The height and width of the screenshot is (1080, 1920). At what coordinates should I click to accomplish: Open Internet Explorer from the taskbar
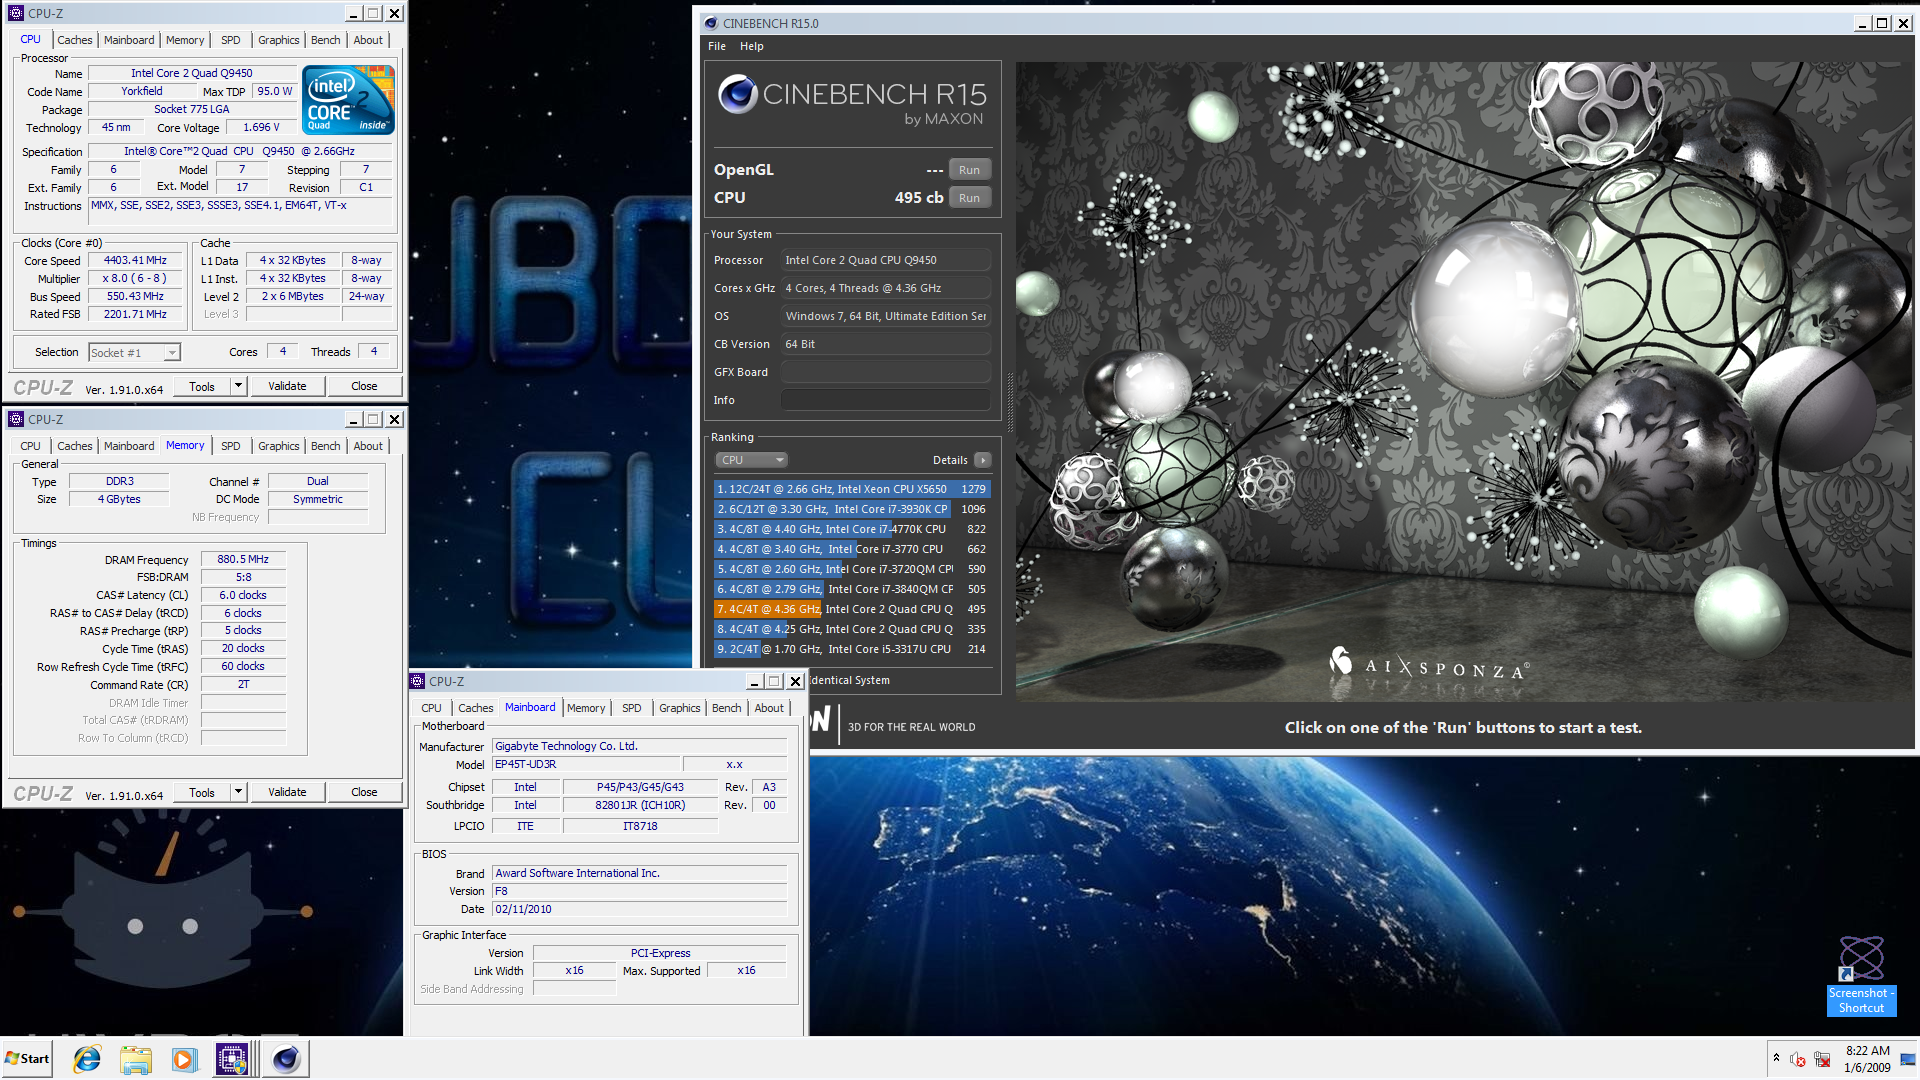click(87, 1059)
